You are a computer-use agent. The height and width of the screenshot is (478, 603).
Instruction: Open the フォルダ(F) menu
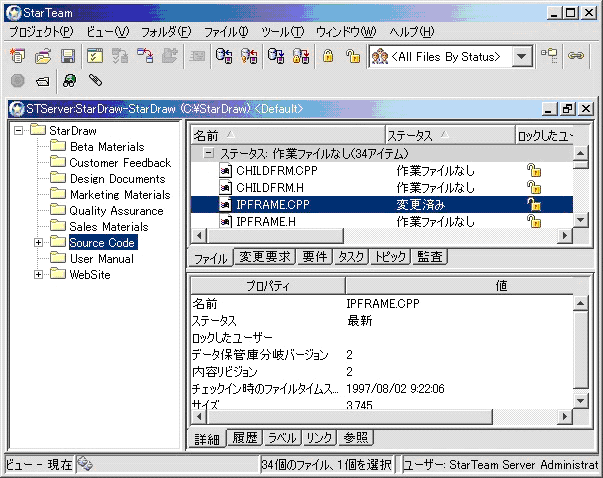[x=166, y=32]
